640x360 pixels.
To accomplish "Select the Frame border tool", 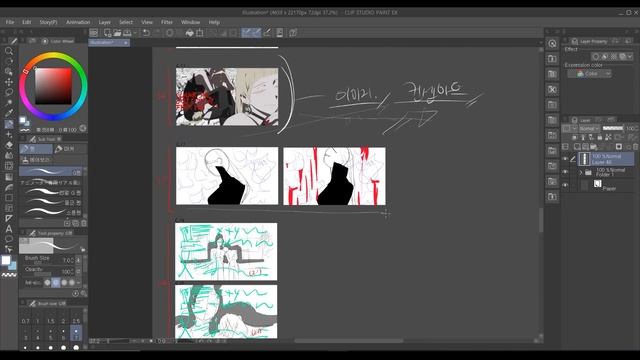I will (x=9, y=208).
